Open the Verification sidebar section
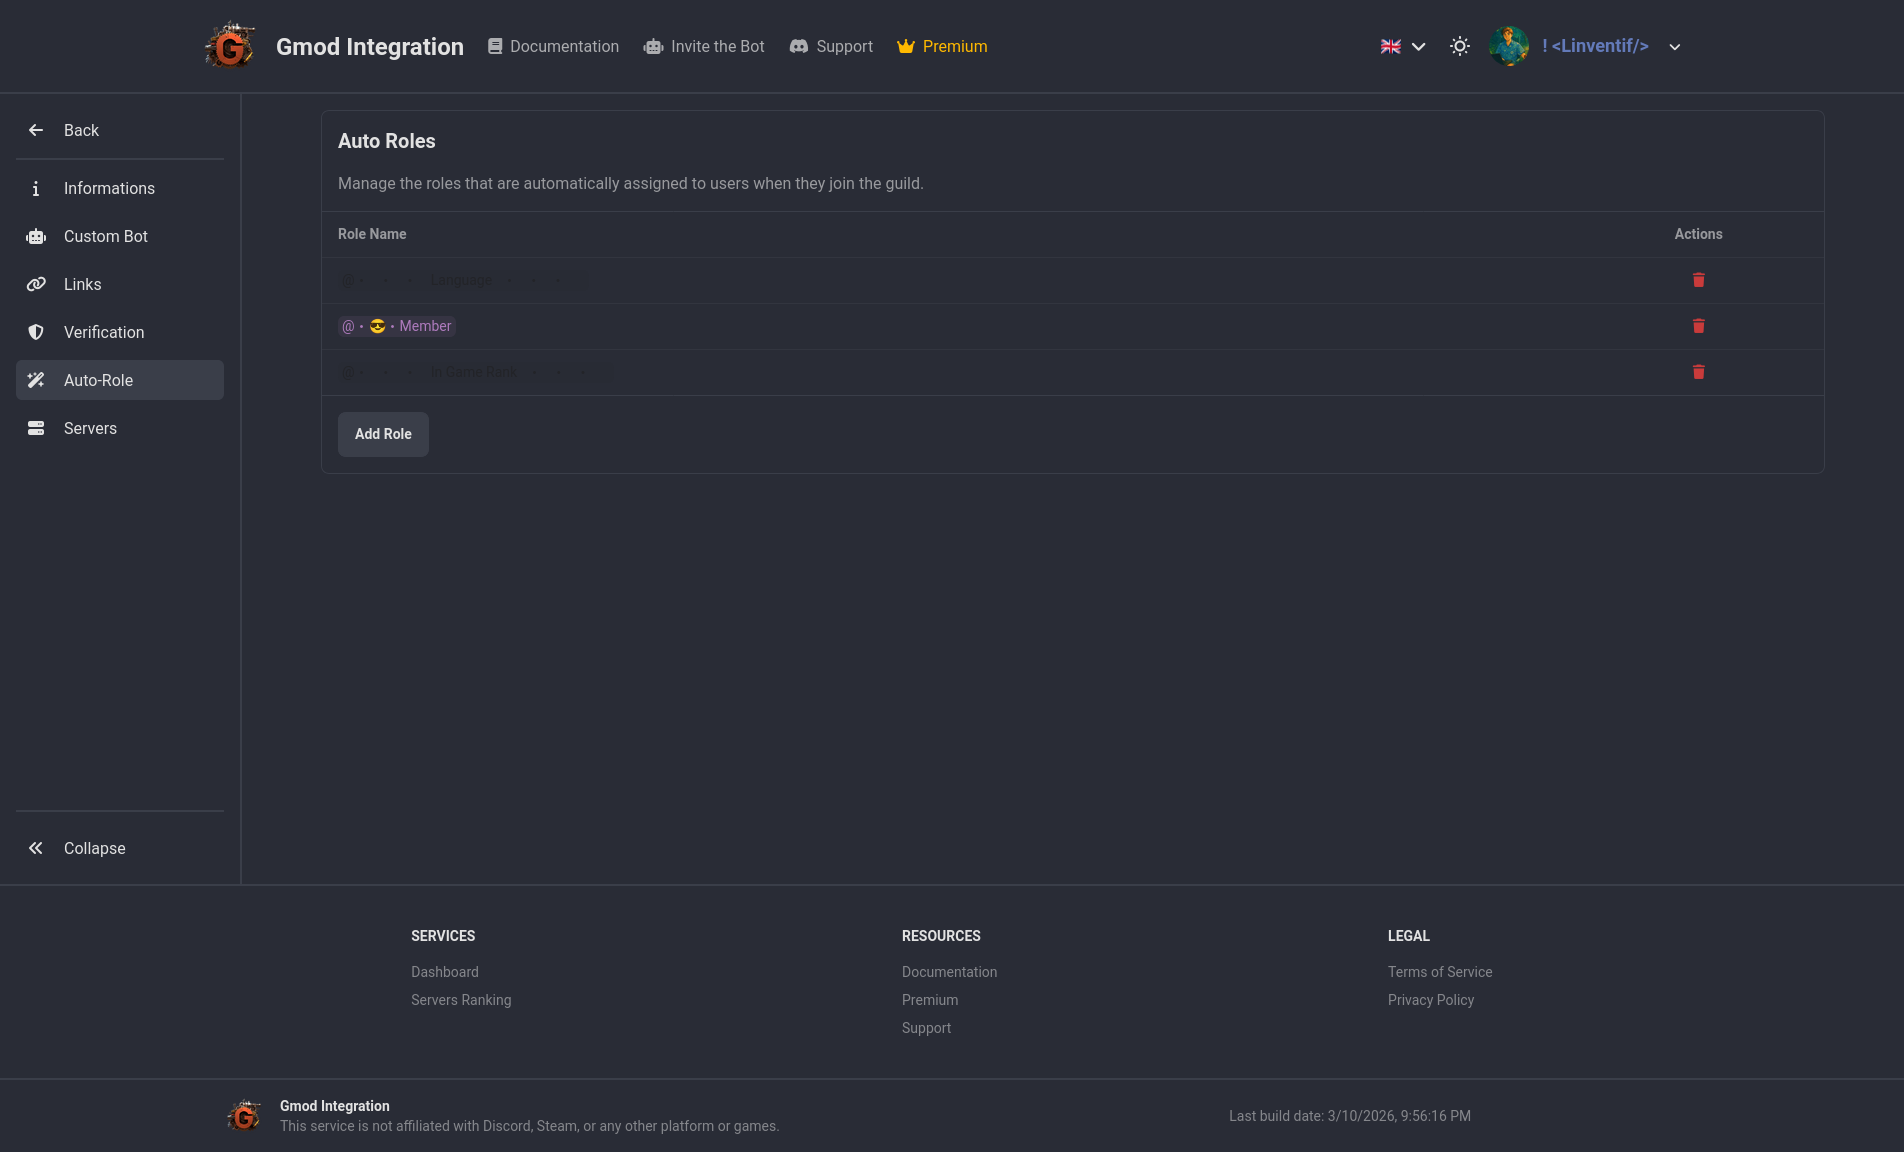1904x1152 pixels. tap(104, 332)
